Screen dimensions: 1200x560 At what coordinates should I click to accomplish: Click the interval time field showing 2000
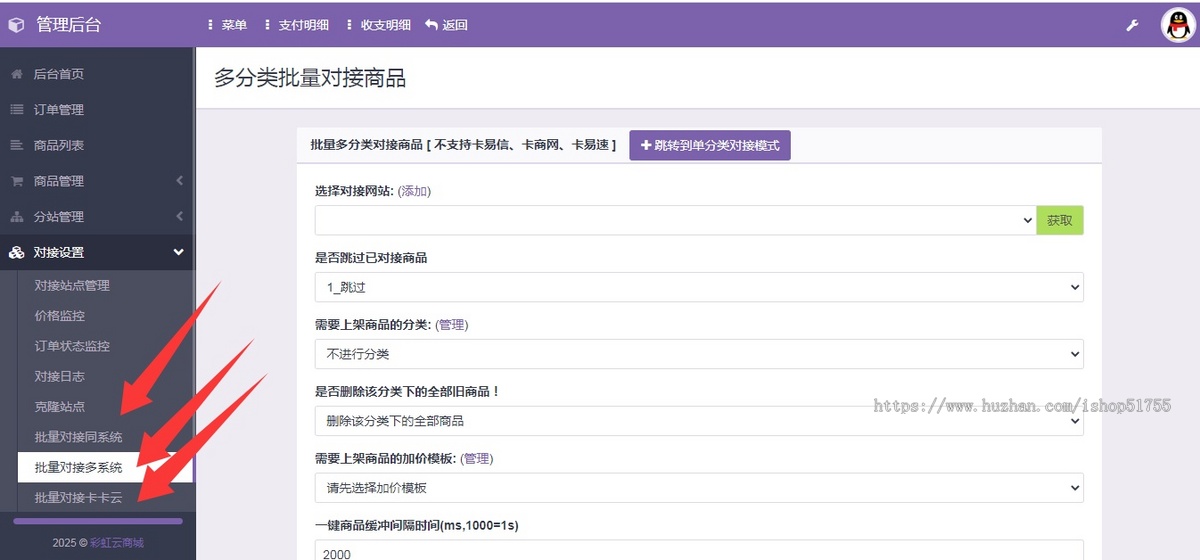coord(699,552)
